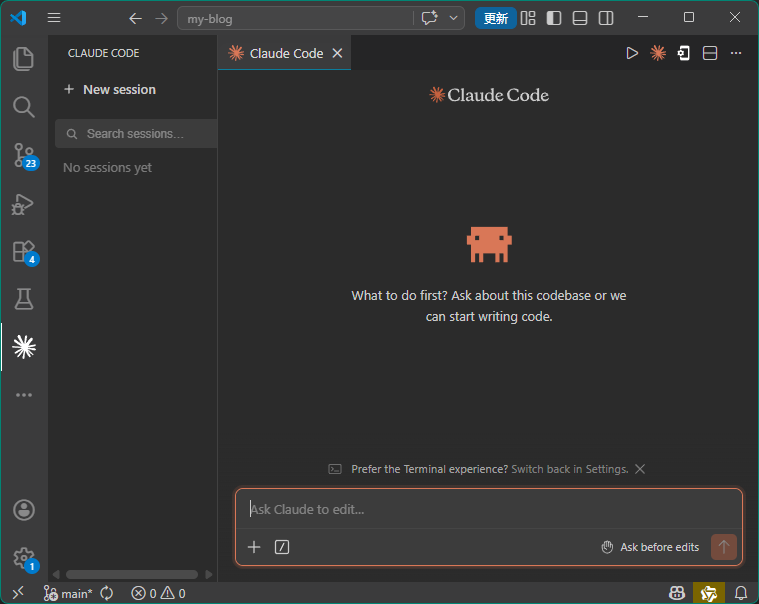Open the Manage settings gear
This screenshot has width=759, height=604.
point(24,559)
